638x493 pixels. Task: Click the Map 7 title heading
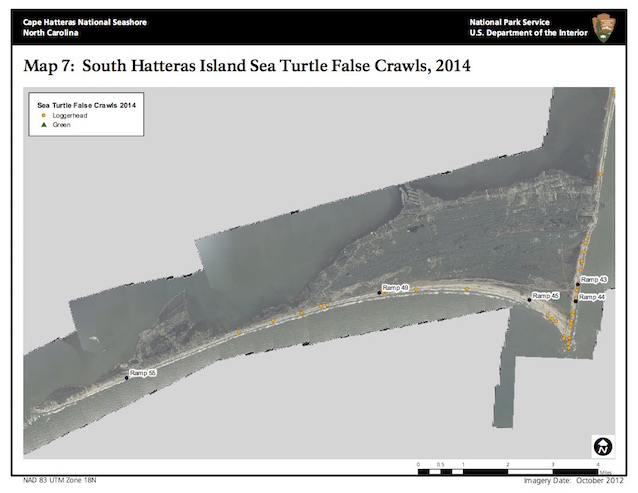(x=246, y=67)
